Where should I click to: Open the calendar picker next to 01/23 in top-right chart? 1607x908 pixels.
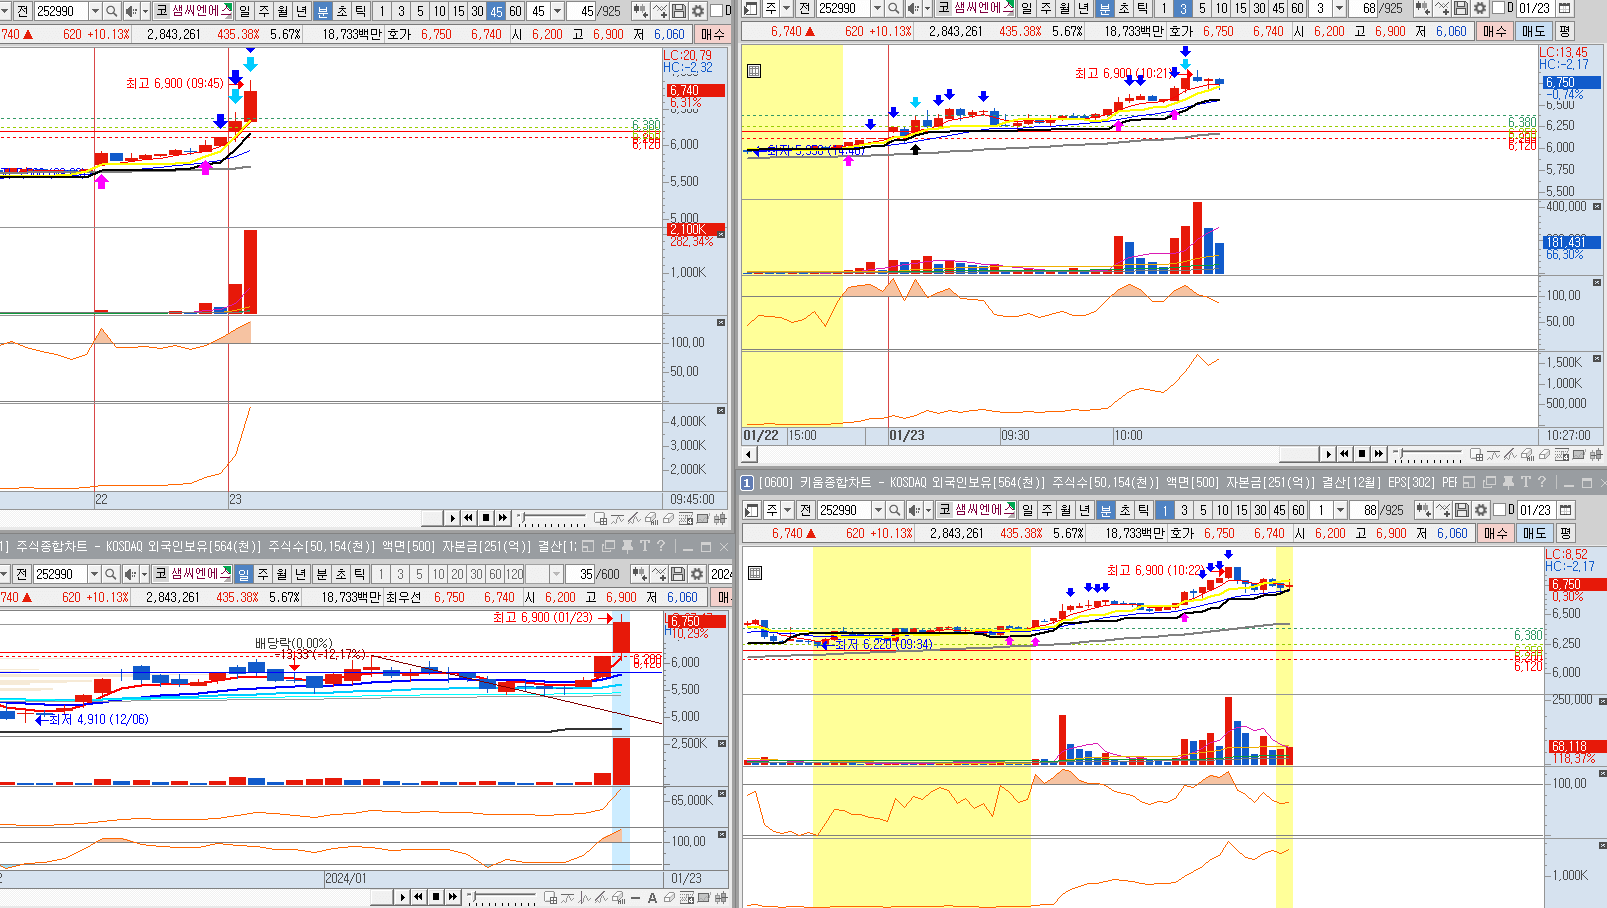(1565, 8)
